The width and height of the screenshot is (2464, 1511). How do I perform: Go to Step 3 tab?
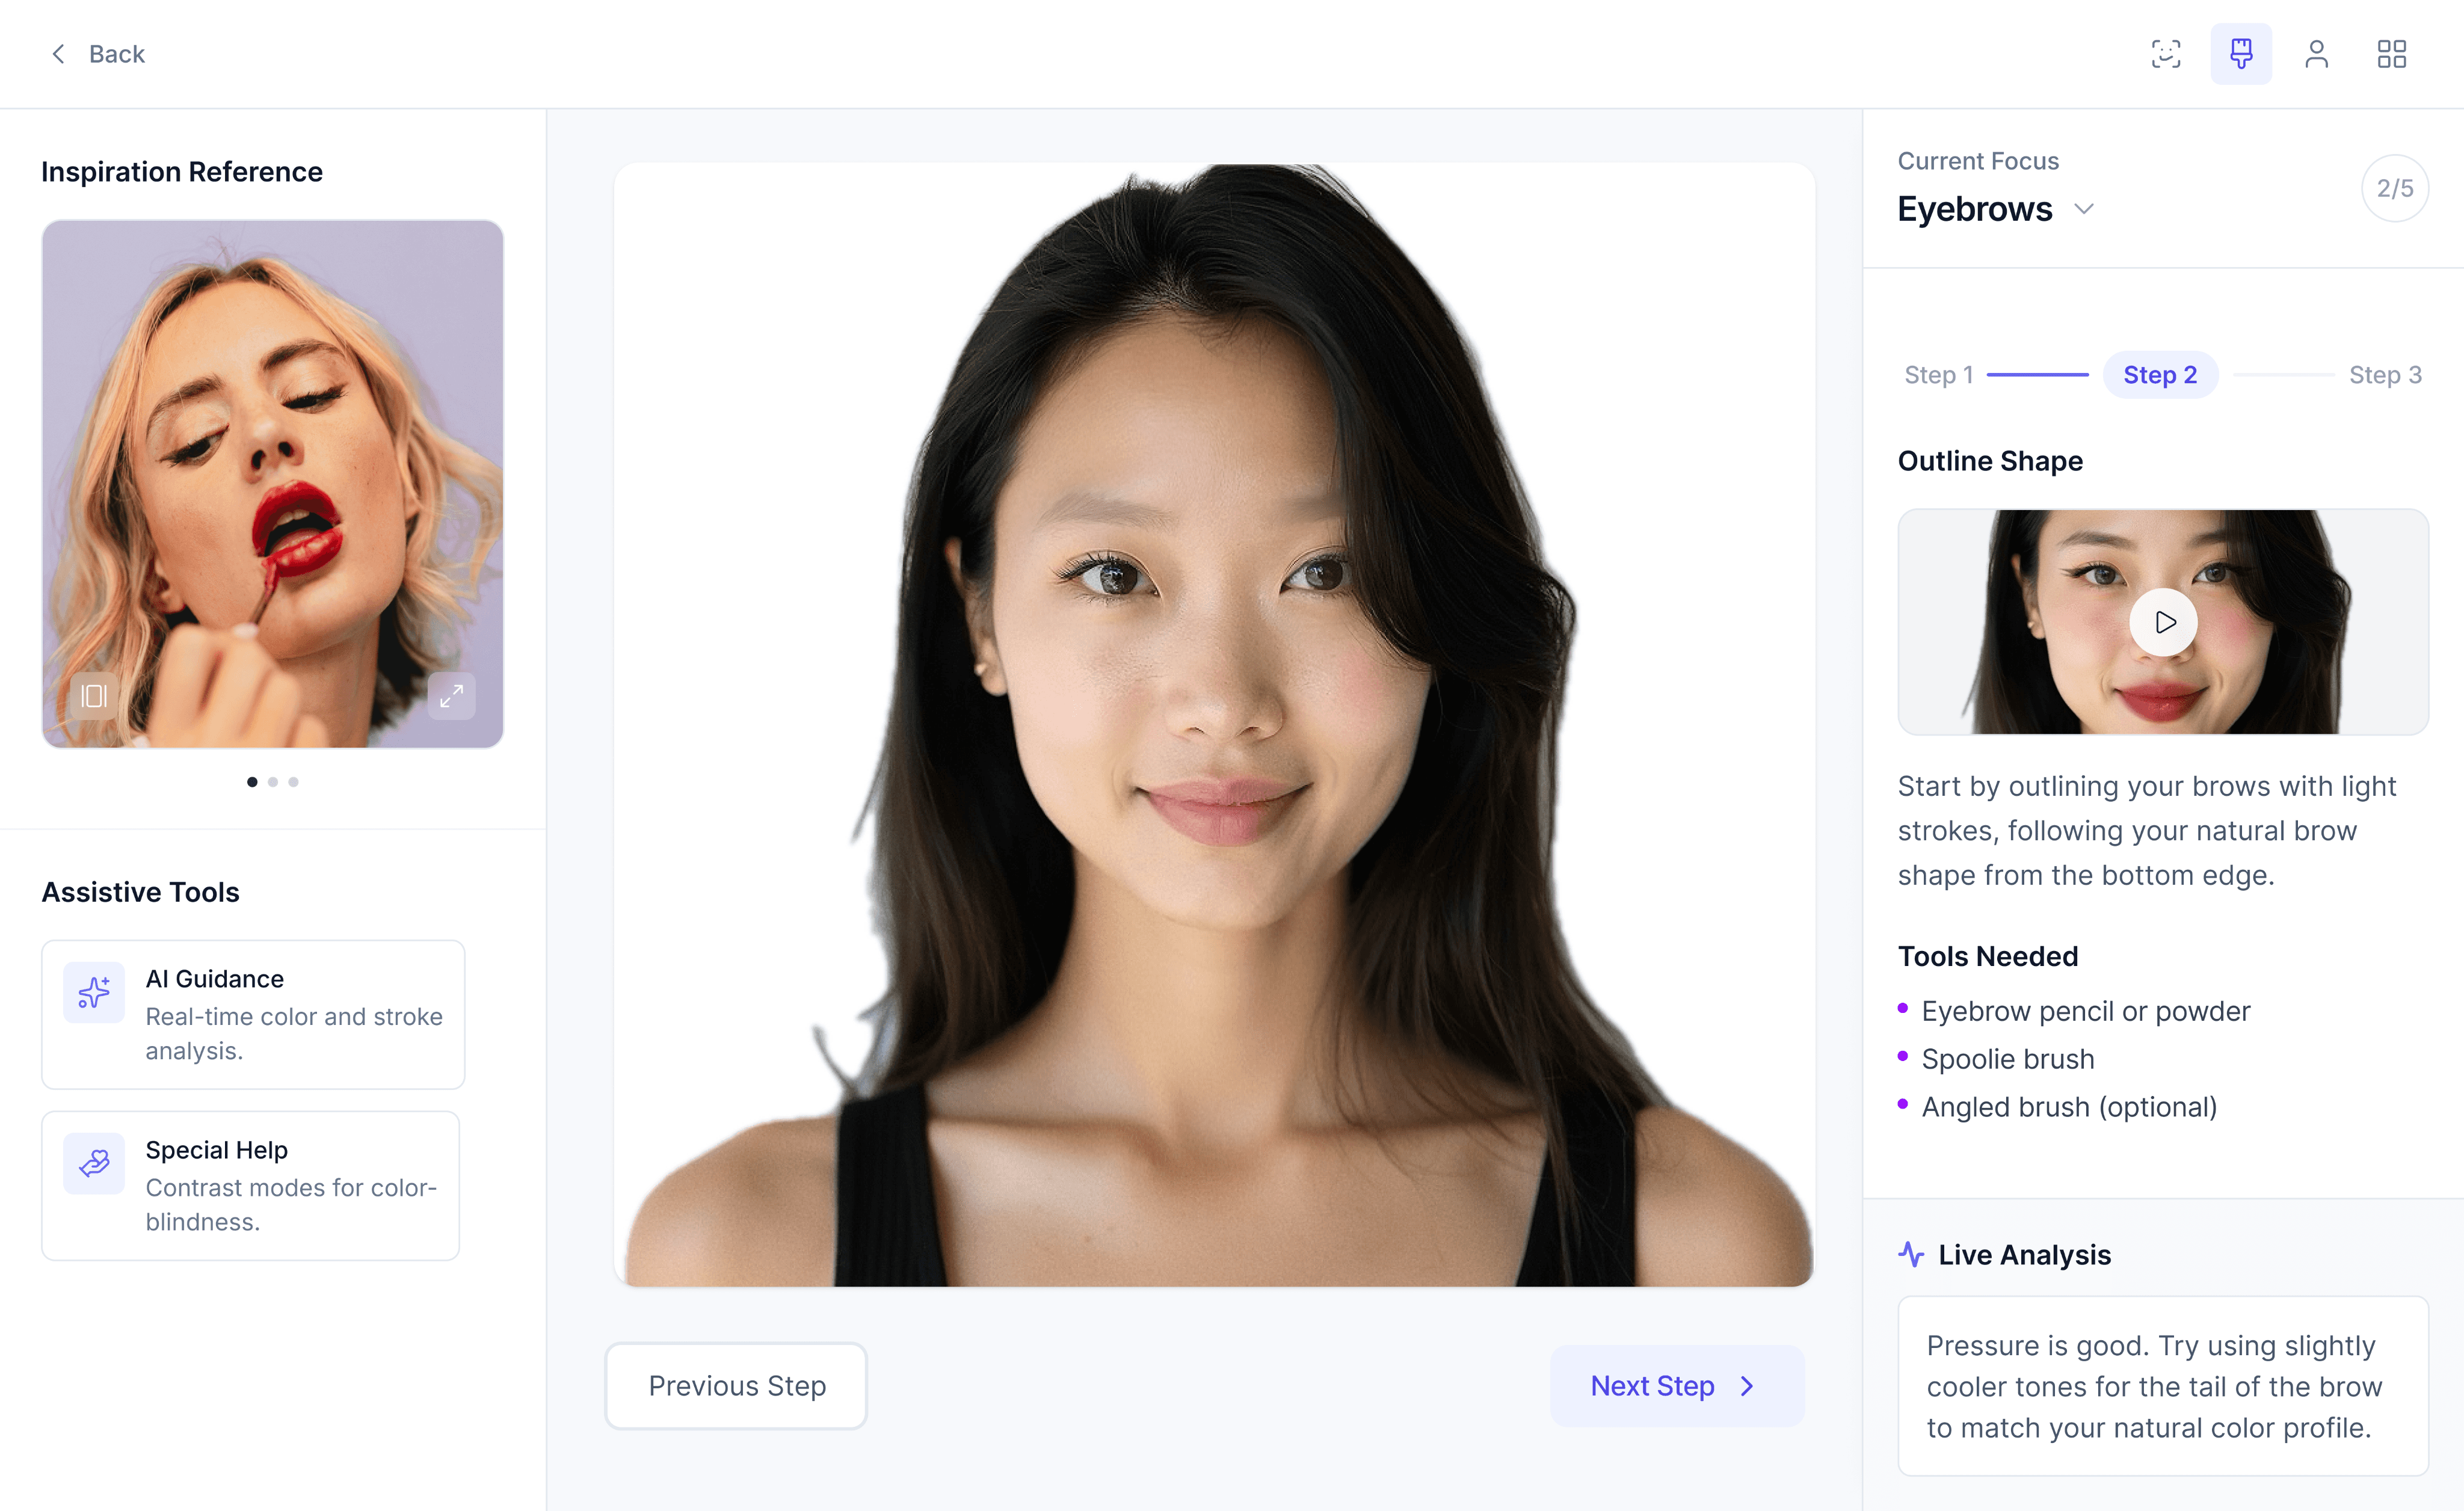coord(2385,375)
